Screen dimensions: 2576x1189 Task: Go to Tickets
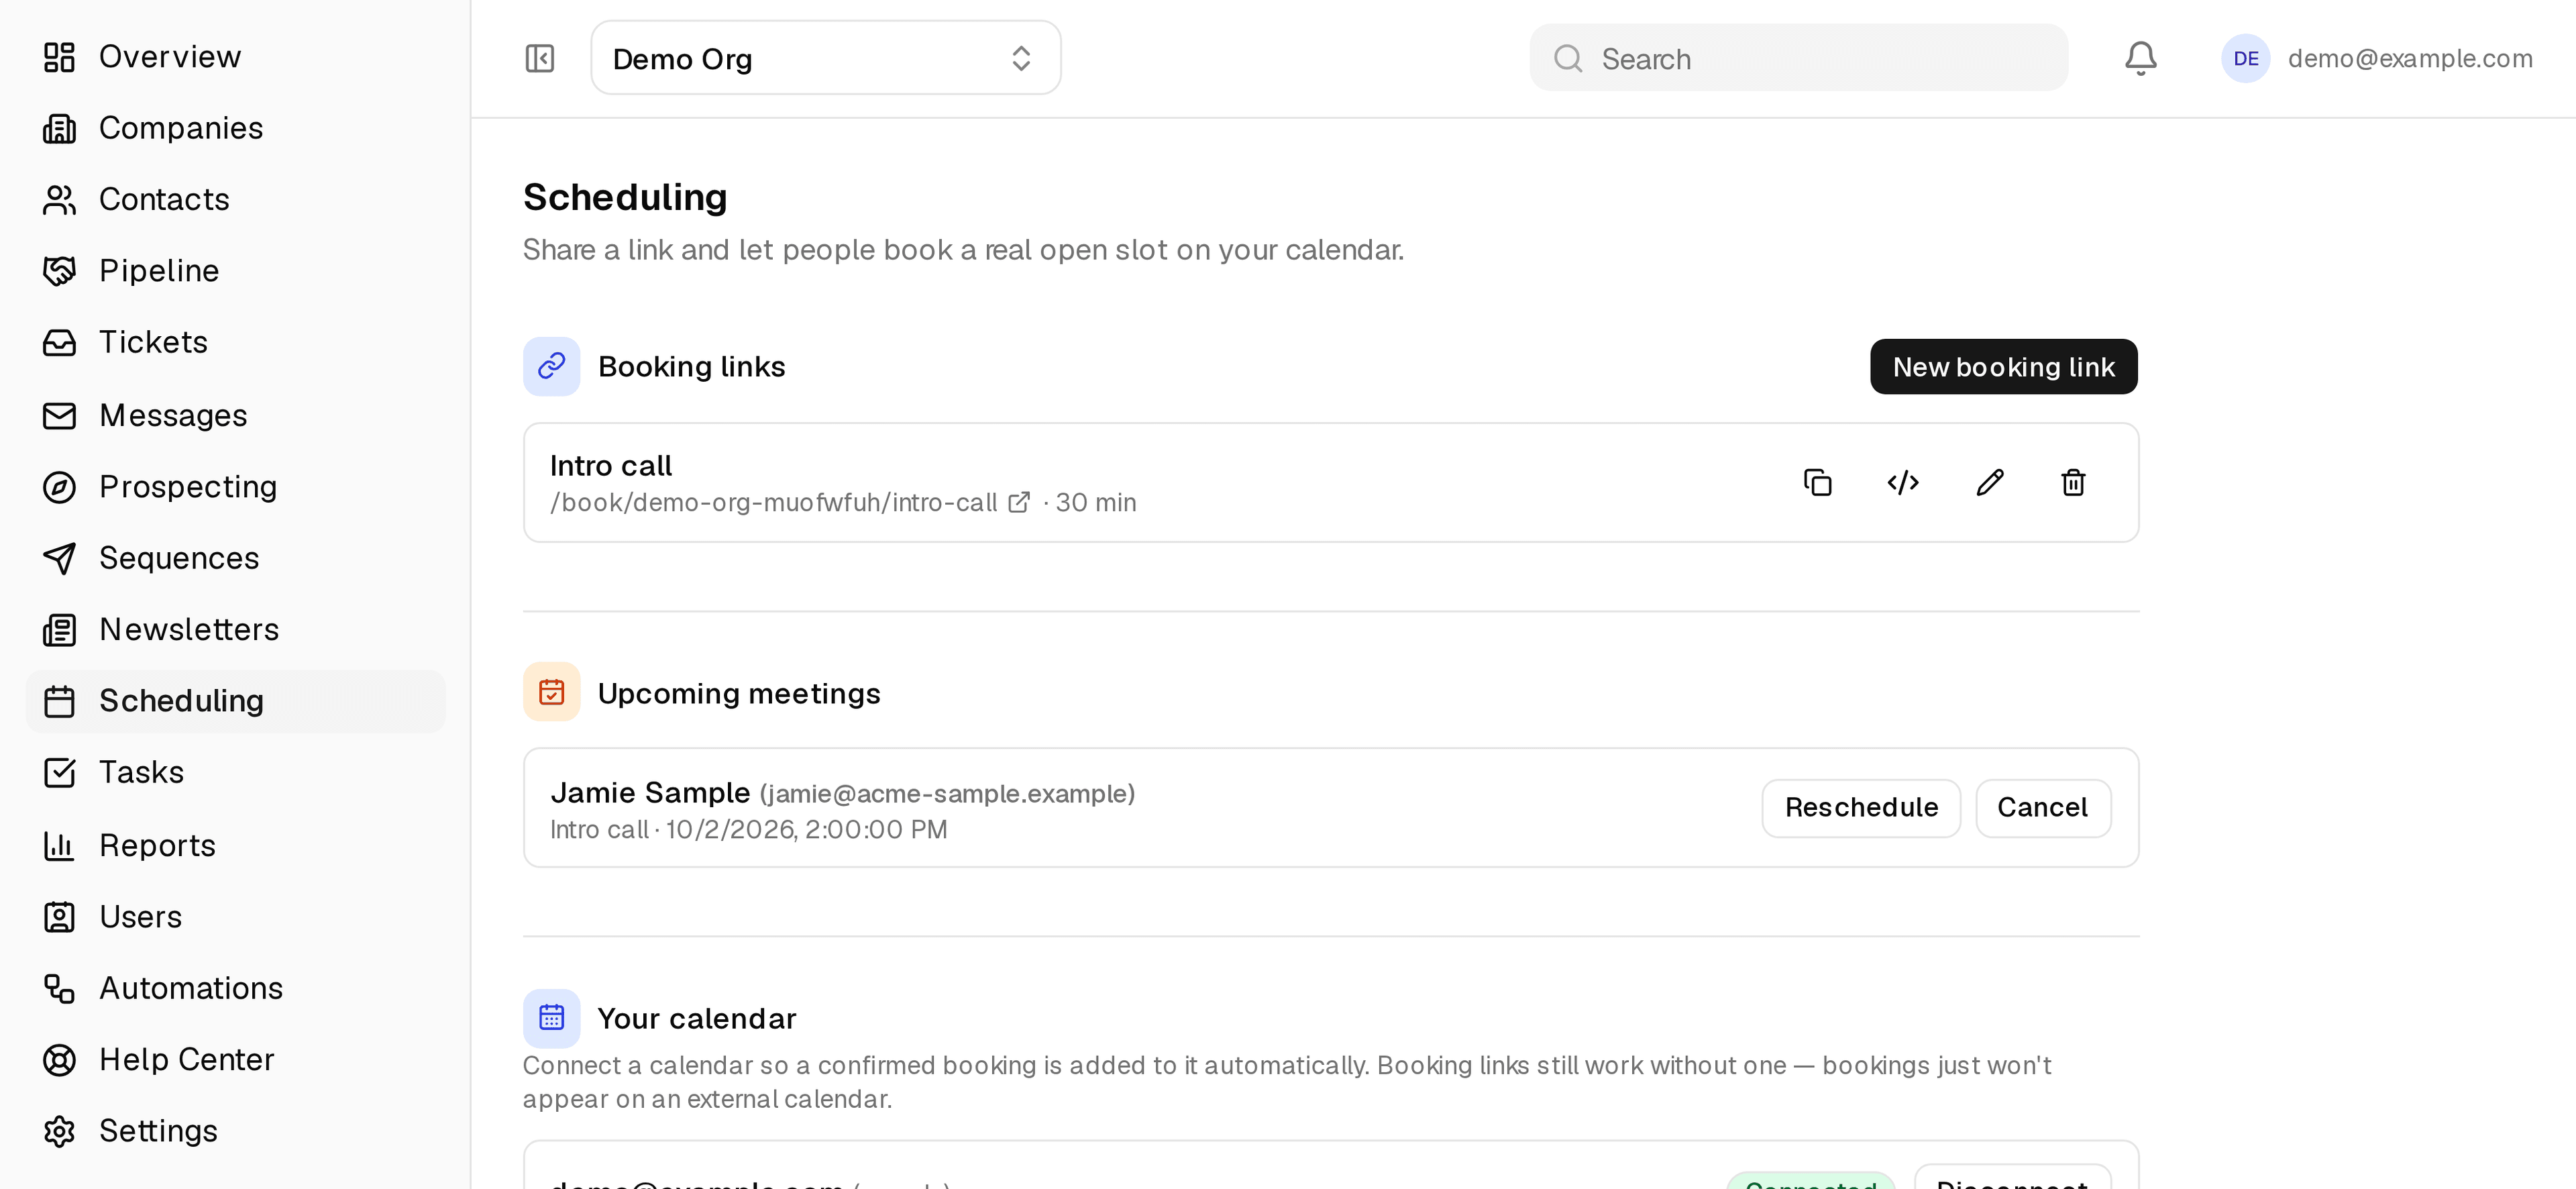[x=236, y=342]
